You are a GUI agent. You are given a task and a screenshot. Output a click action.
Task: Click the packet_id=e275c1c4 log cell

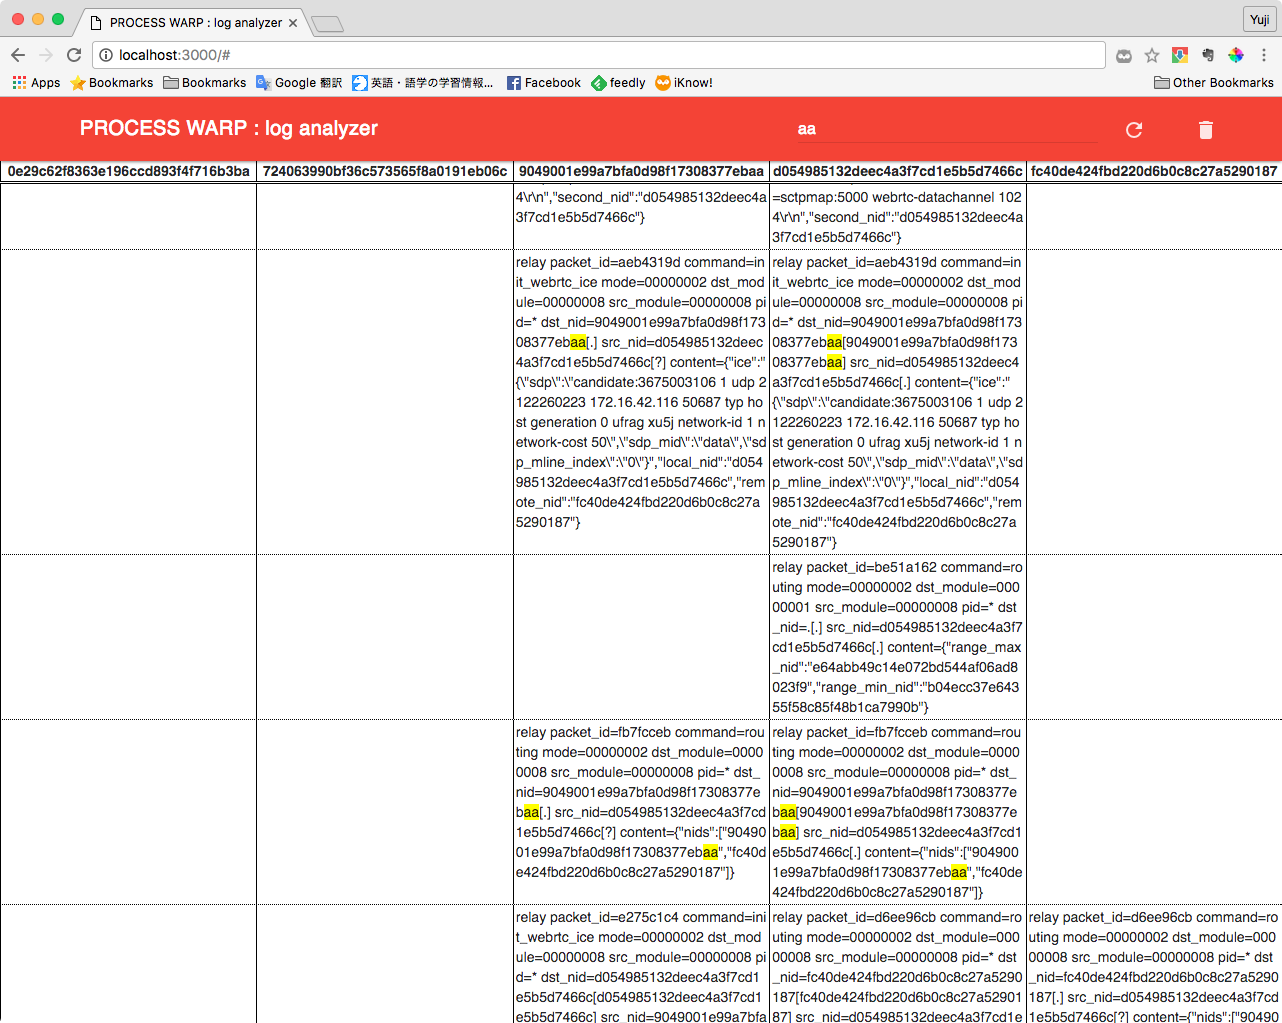pyautogui.click(x=641, y=964)
